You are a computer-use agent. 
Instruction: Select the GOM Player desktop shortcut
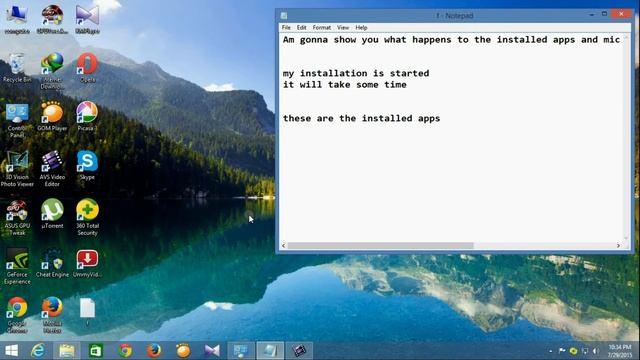(52, 117)
